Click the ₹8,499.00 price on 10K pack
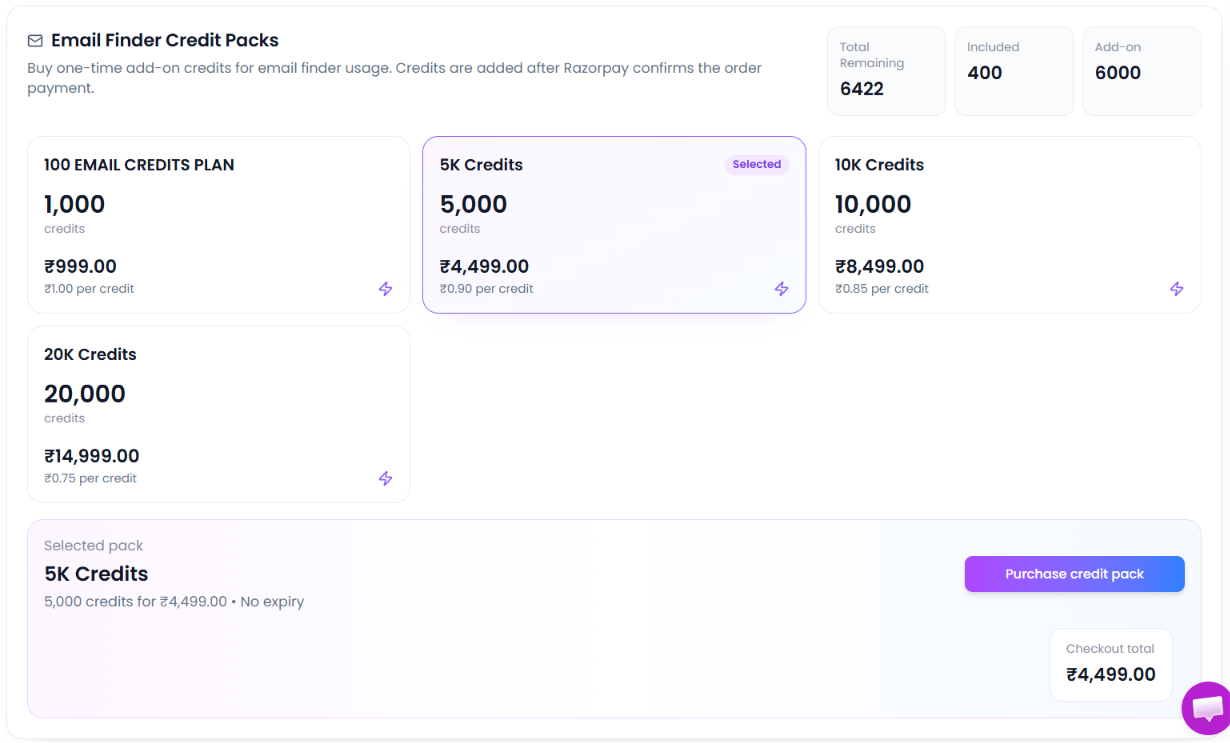The image size is (1230, 743). (879, 267)
